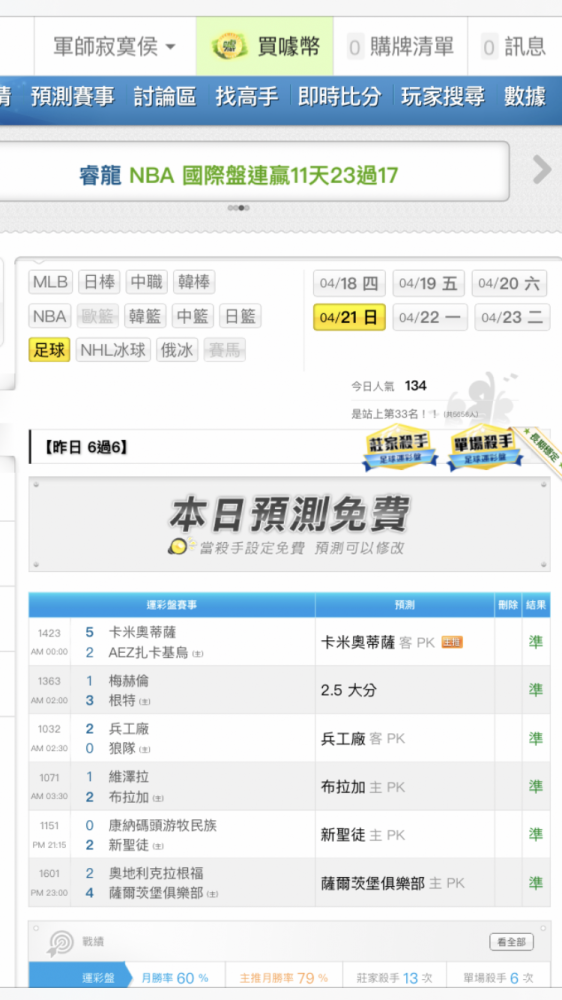Click the 卡米奧蒂薩 team name in the match column
Image resolution: width=562 pixels, height=1000 pixels.
pyautogui.click(x=142, y=632)
